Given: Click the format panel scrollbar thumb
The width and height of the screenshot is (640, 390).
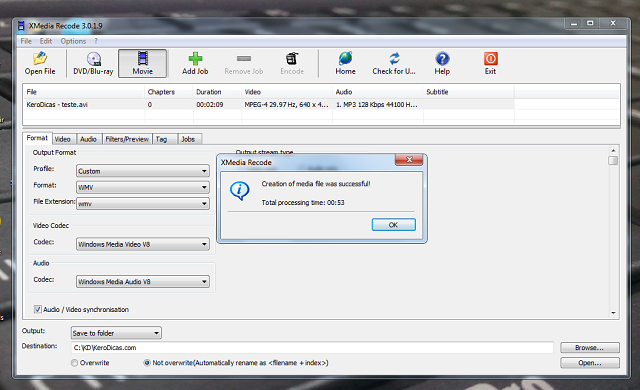Looking at the screenshot, I should click(x=613, y=160).
